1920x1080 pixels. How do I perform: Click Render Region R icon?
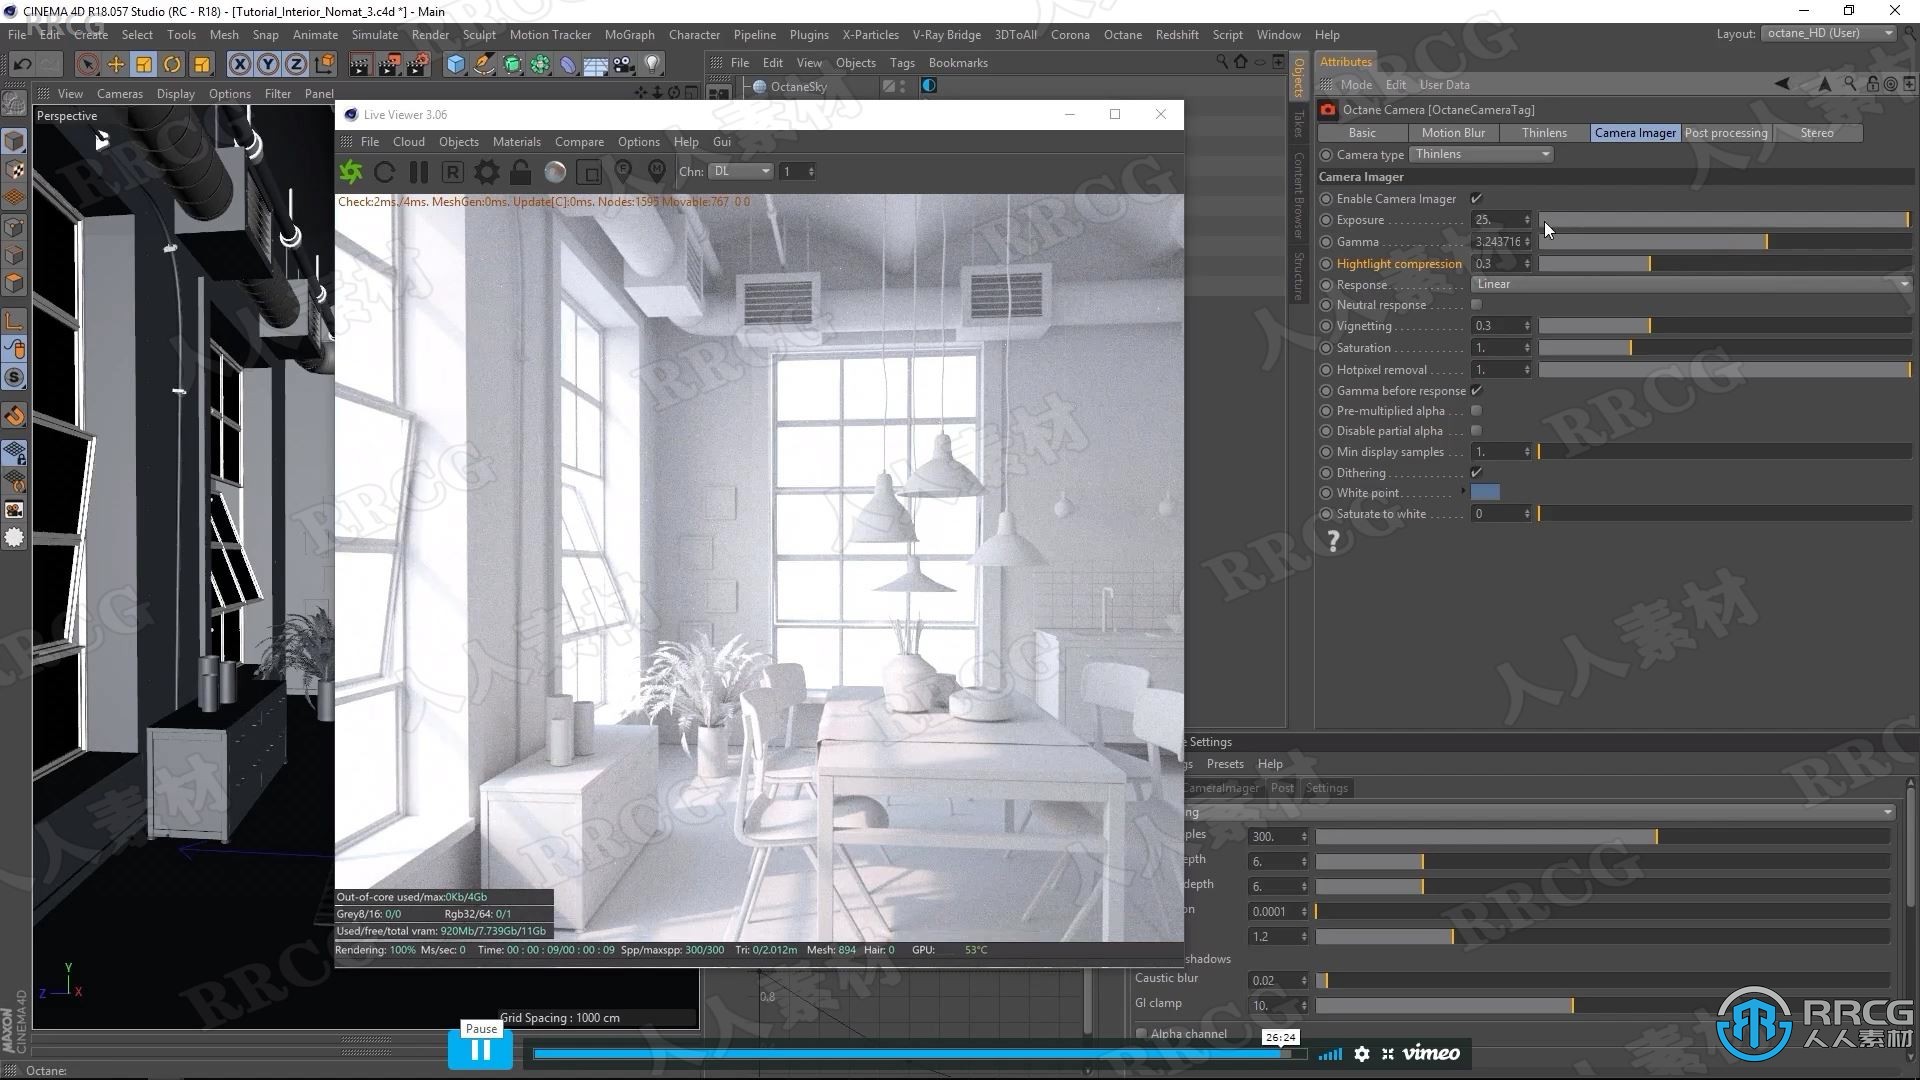pos(453,172)
